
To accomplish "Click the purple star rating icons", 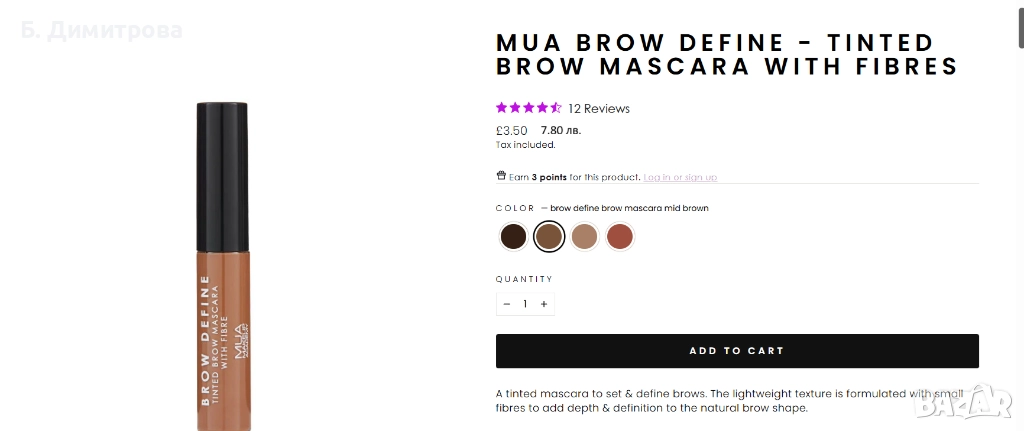I will tap(528, 108).
